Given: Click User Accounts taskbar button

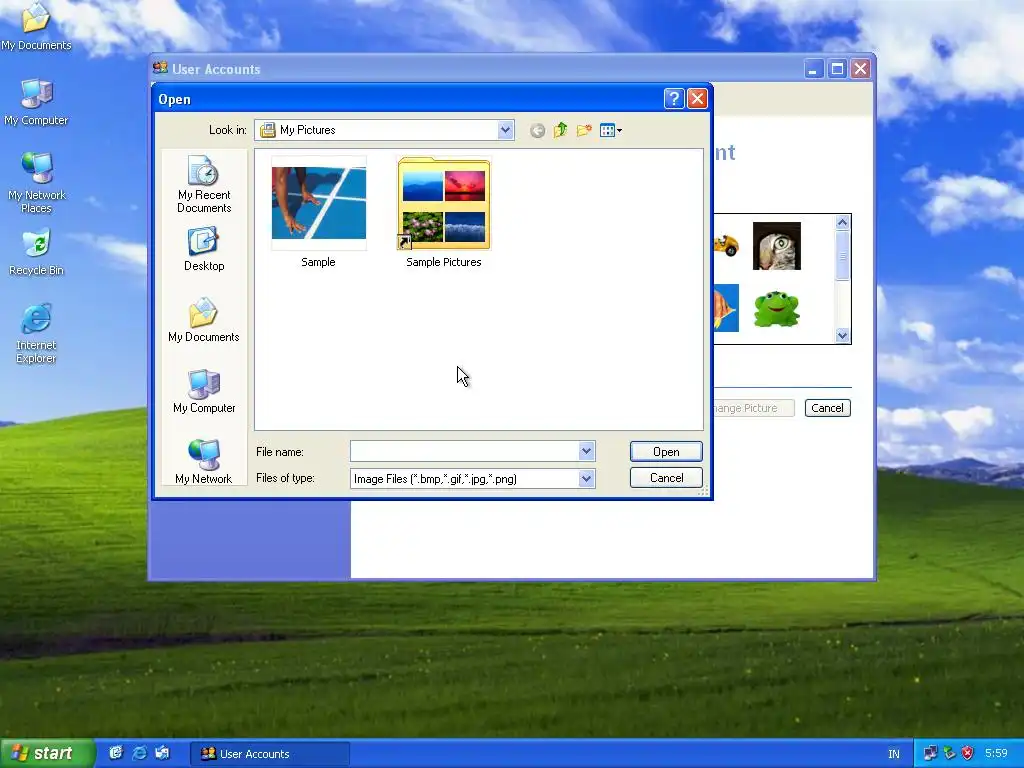Looking at the screenshot, I should (270, 754).
